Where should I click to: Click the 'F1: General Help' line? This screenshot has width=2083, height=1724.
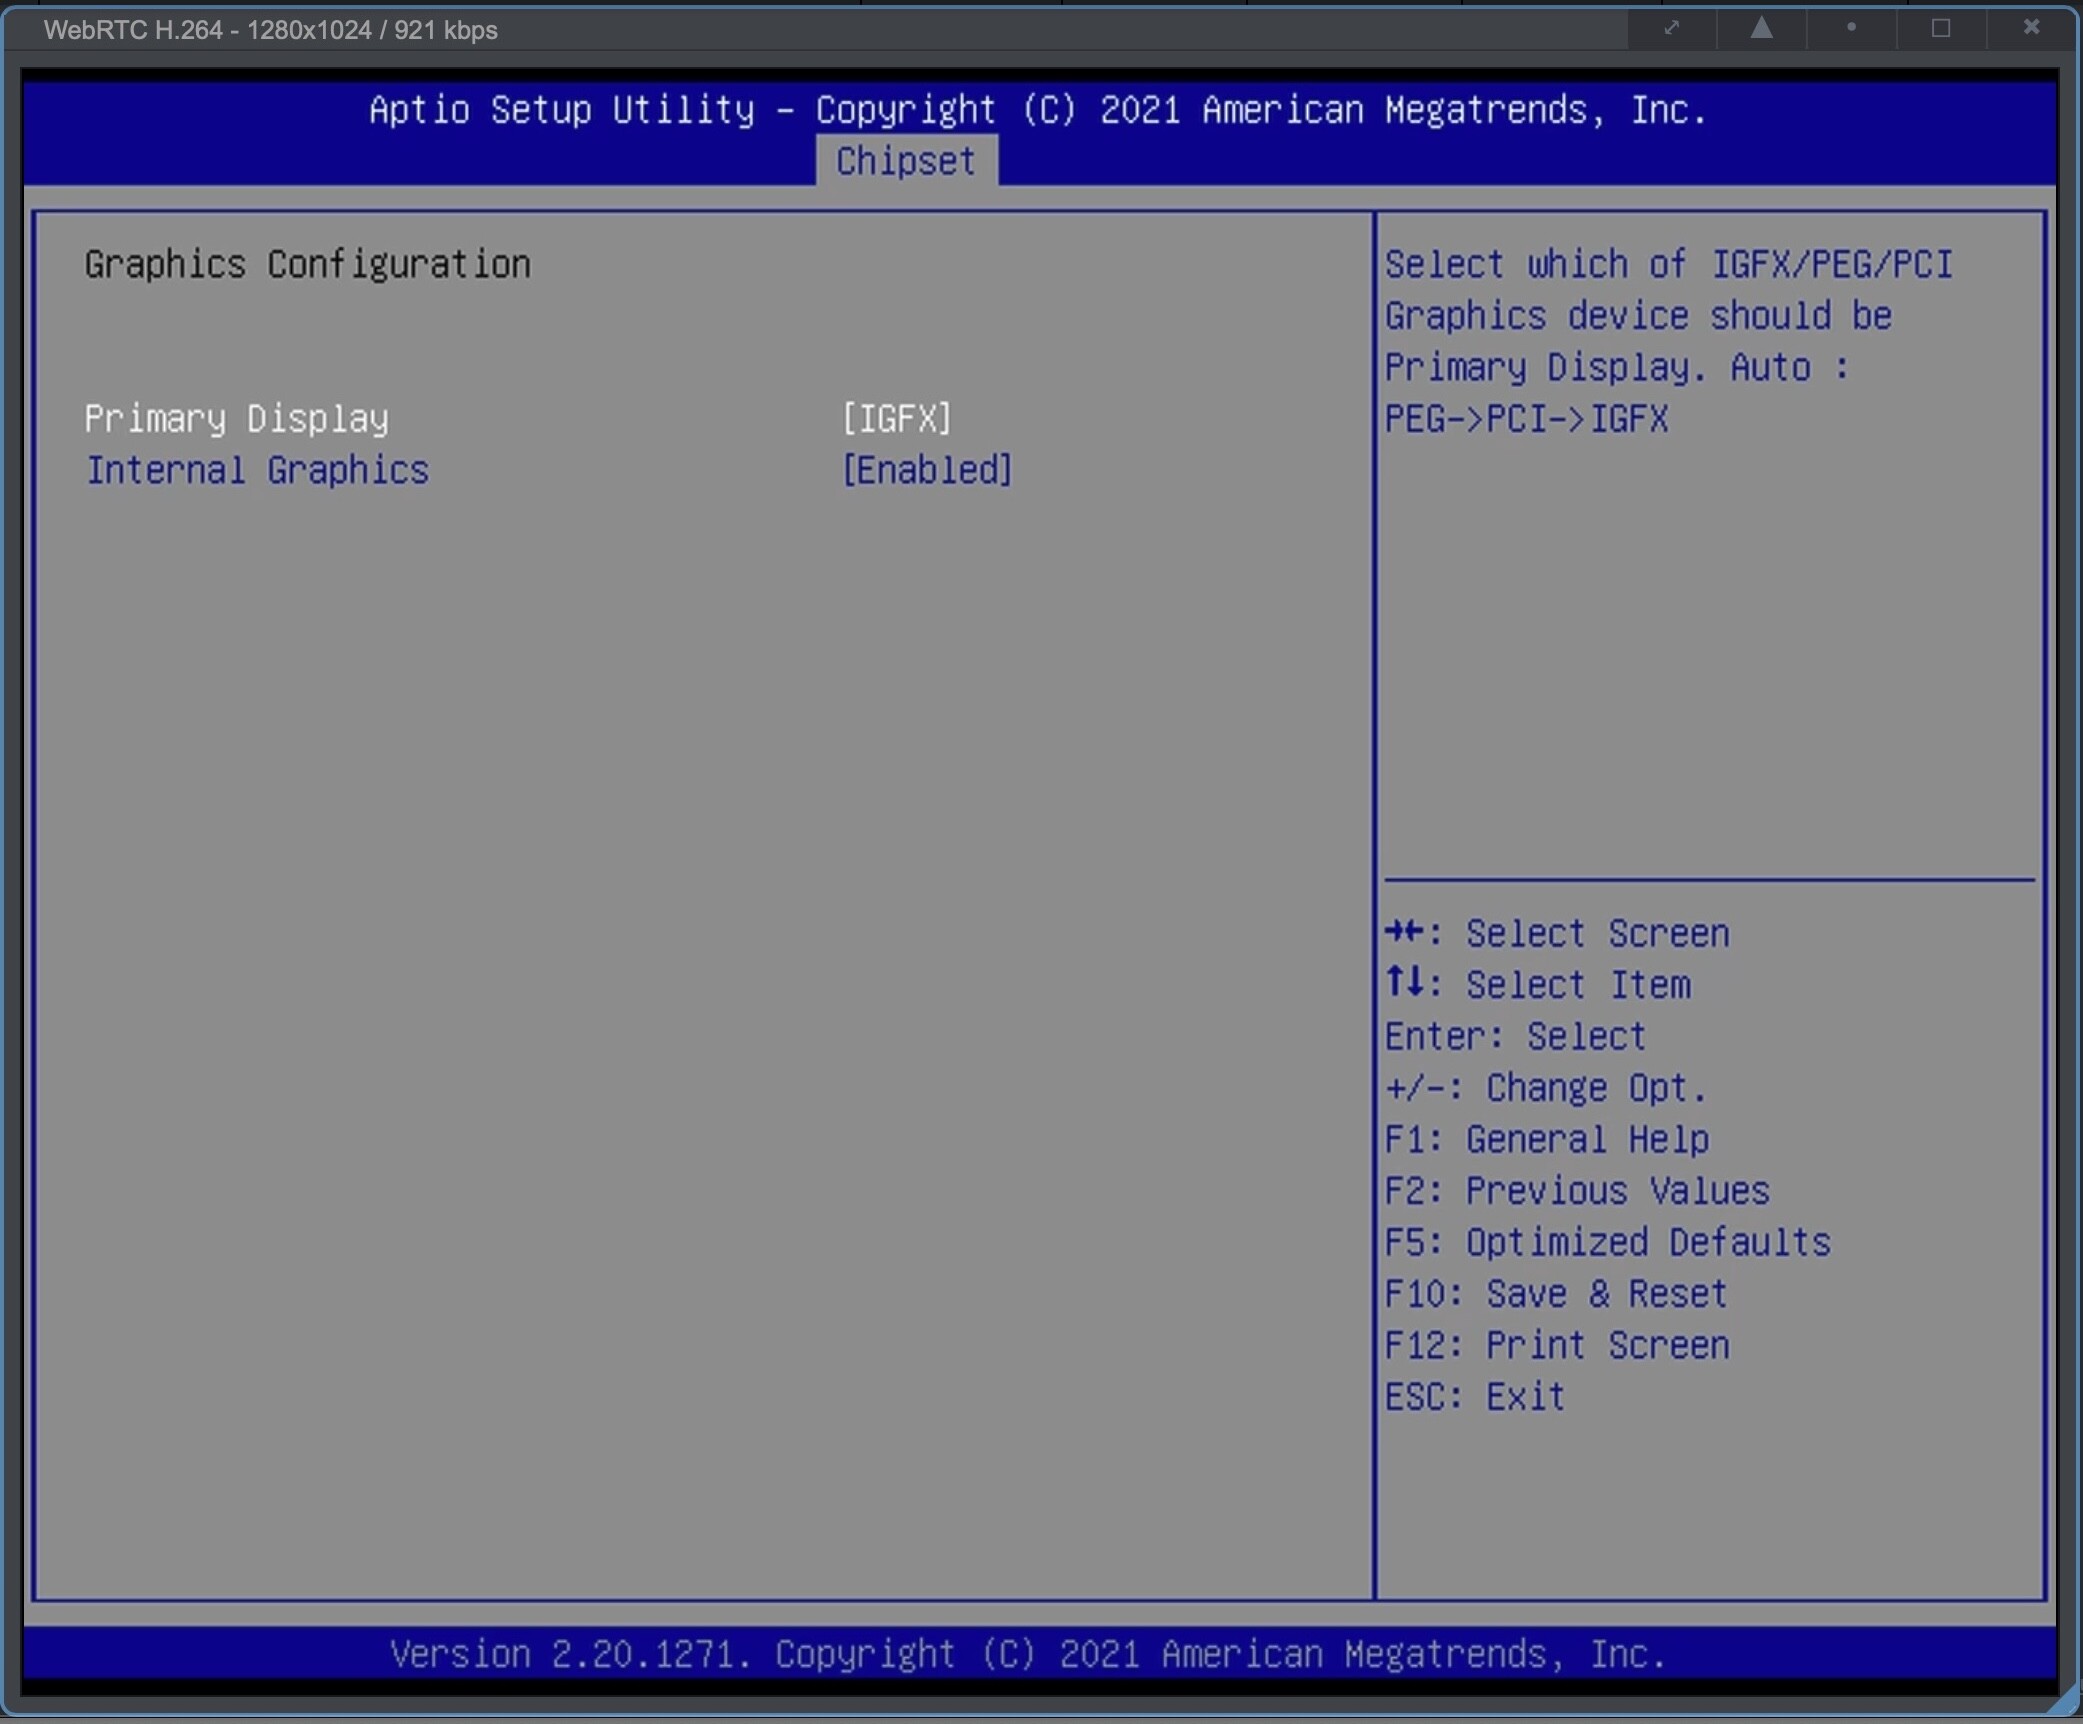click(1547, 1139)
